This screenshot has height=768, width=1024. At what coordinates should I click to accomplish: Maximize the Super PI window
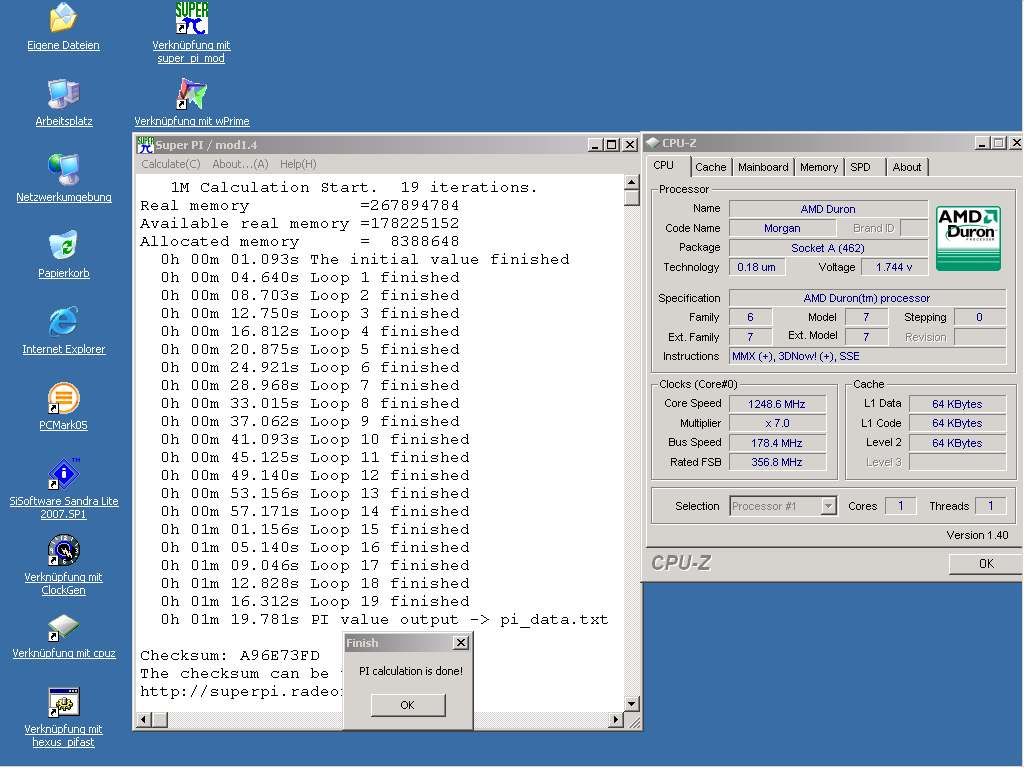611,144
